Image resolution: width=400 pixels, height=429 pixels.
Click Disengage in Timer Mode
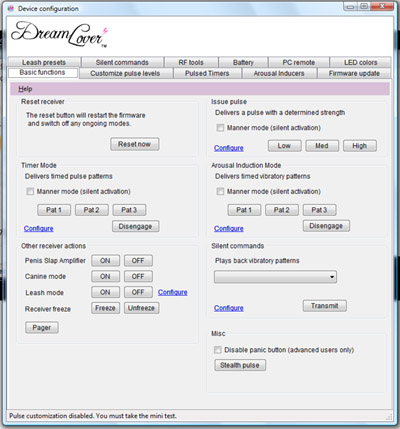tap(135, 226)
